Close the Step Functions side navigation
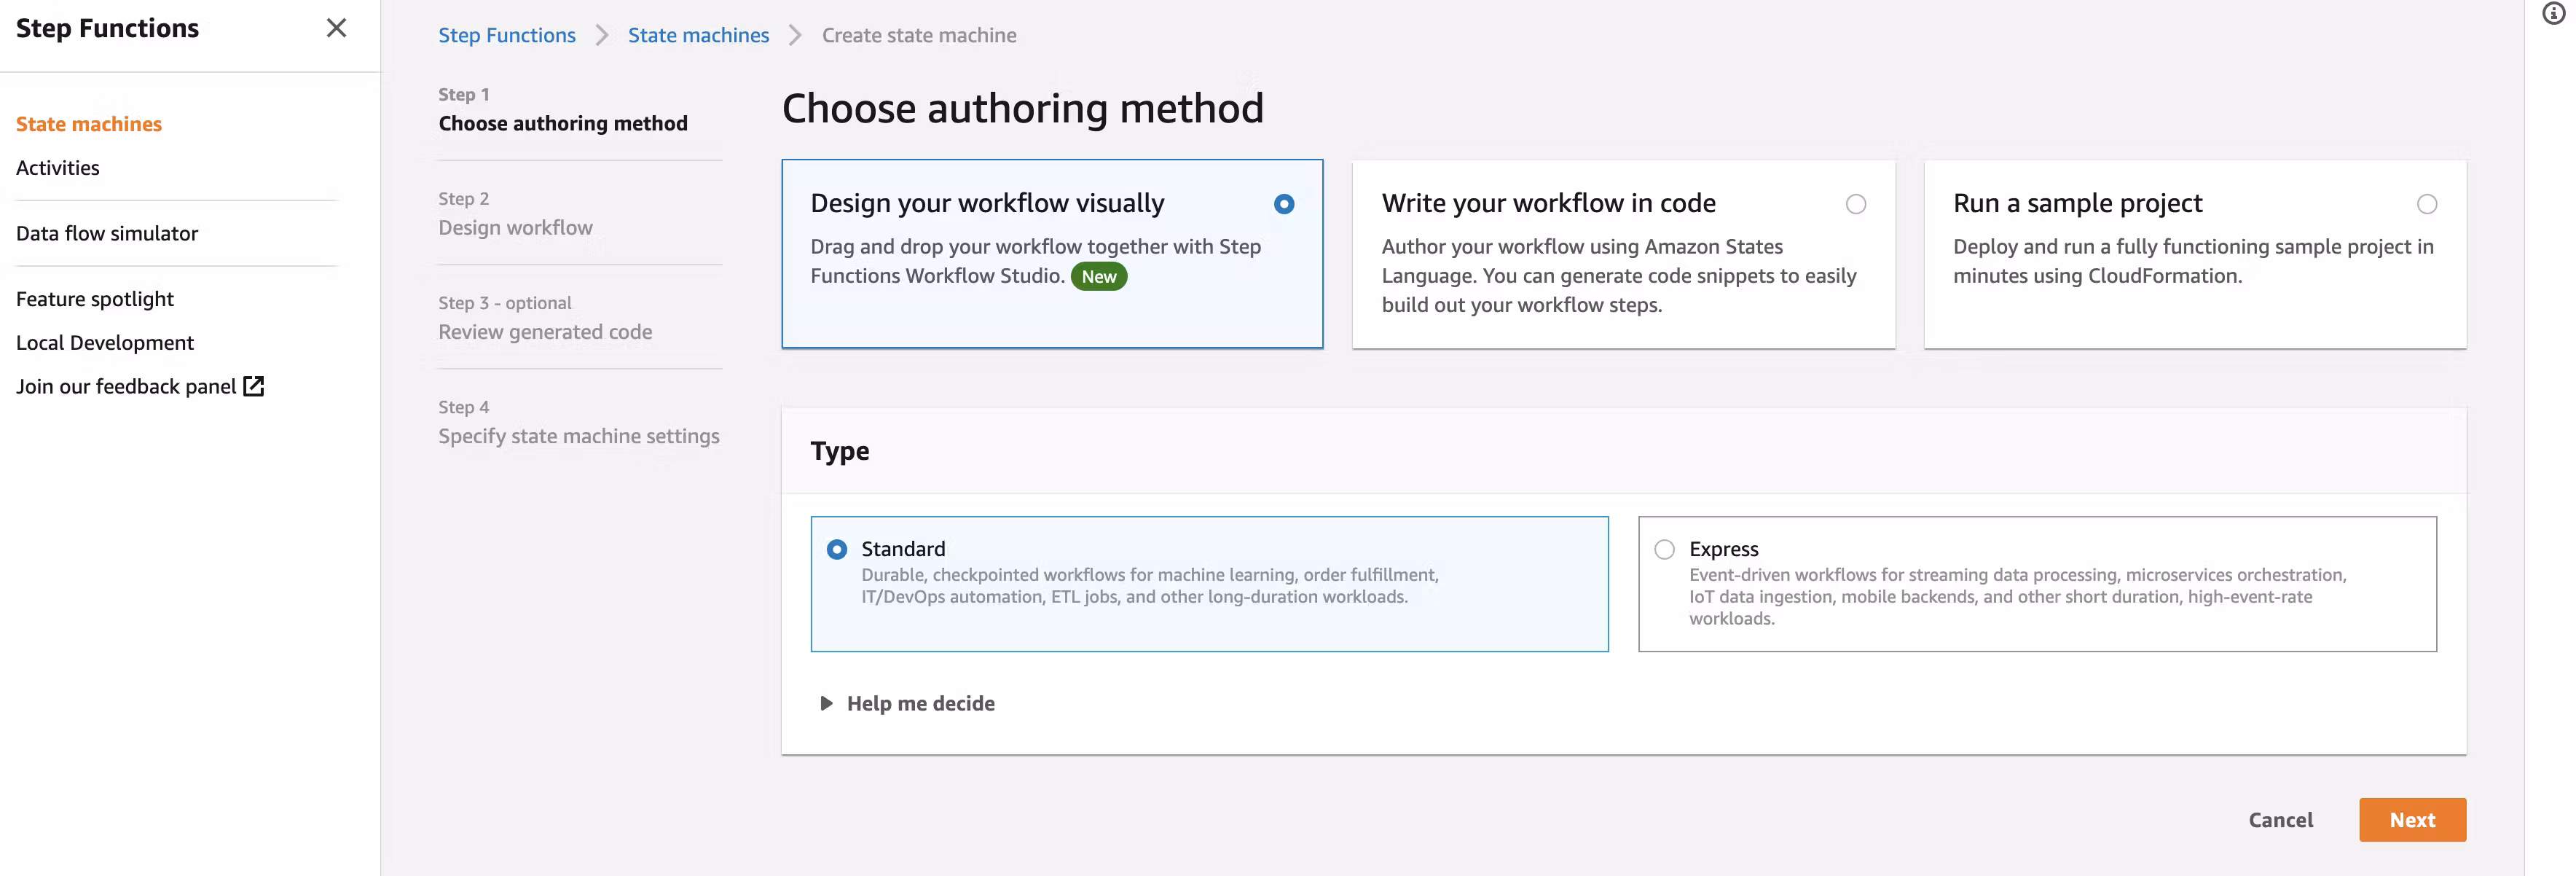The image size is (2576, 876). click(x=336, y=28)
